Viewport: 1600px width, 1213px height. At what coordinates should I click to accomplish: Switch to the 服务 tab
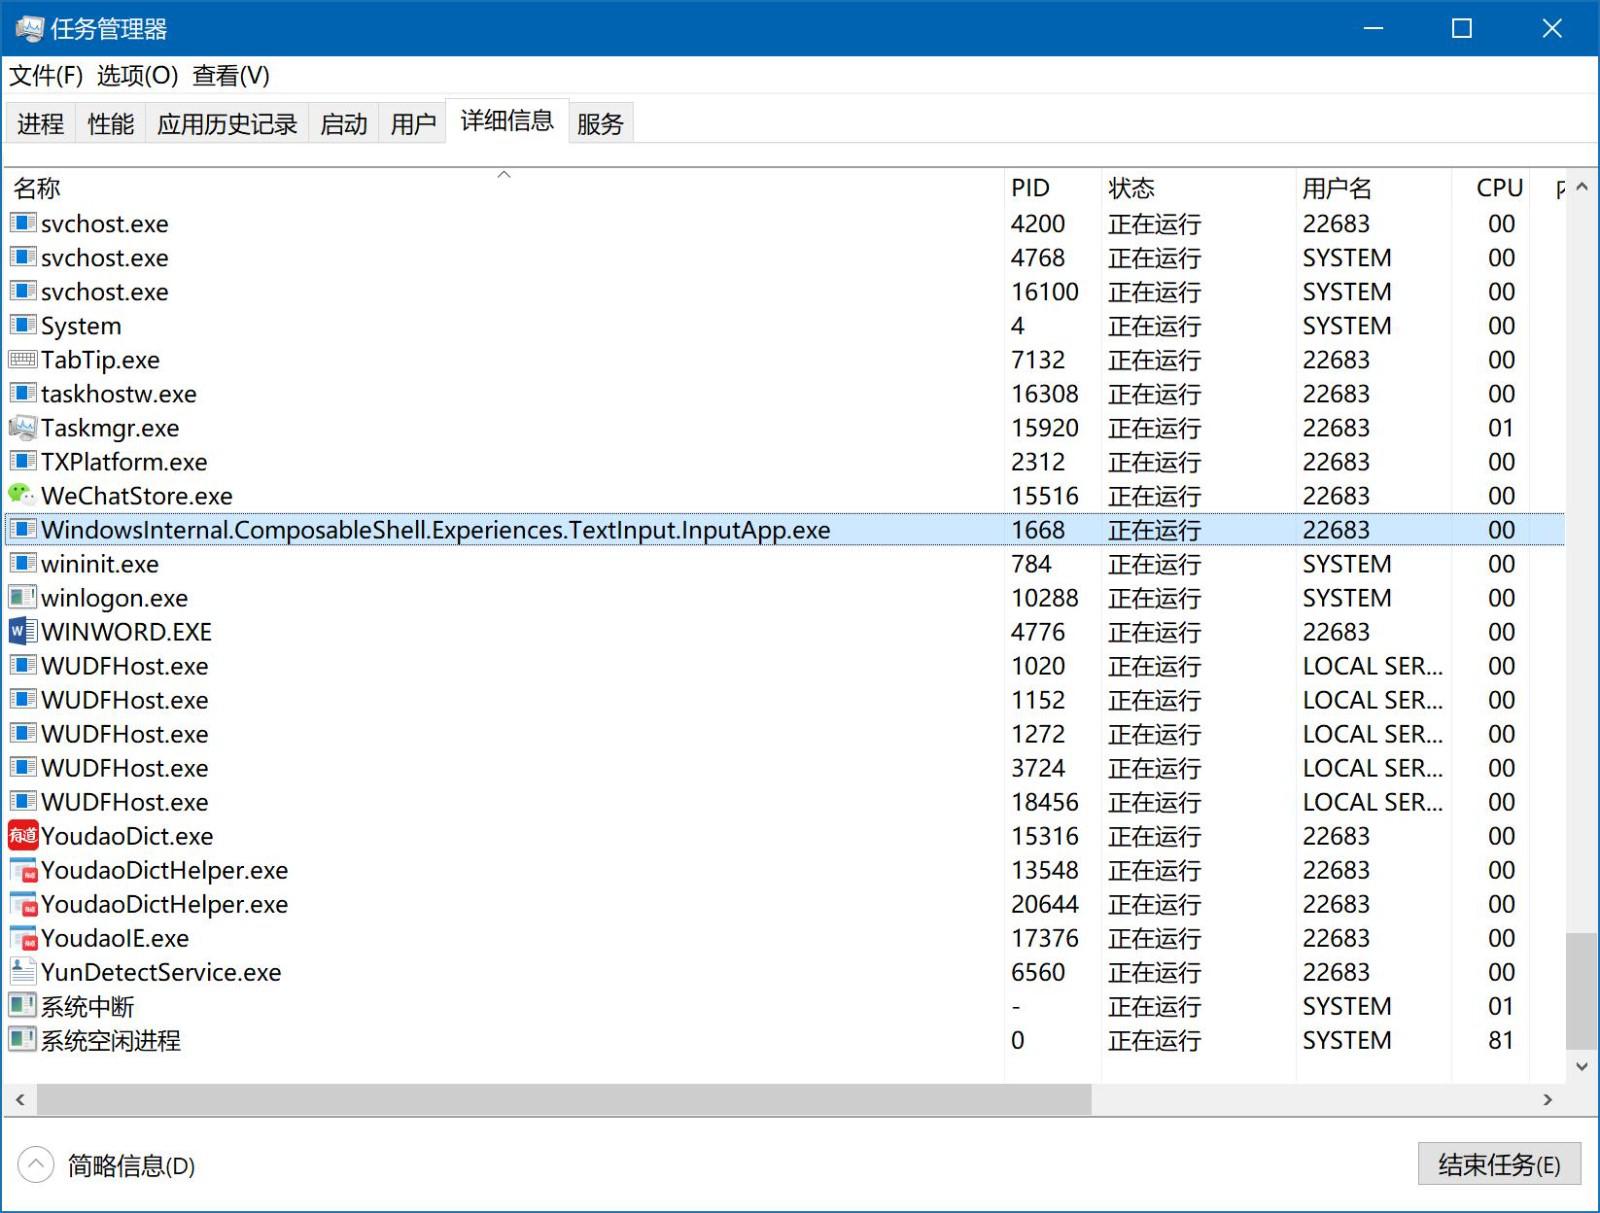pyautogui.click(x=600, y=123)
